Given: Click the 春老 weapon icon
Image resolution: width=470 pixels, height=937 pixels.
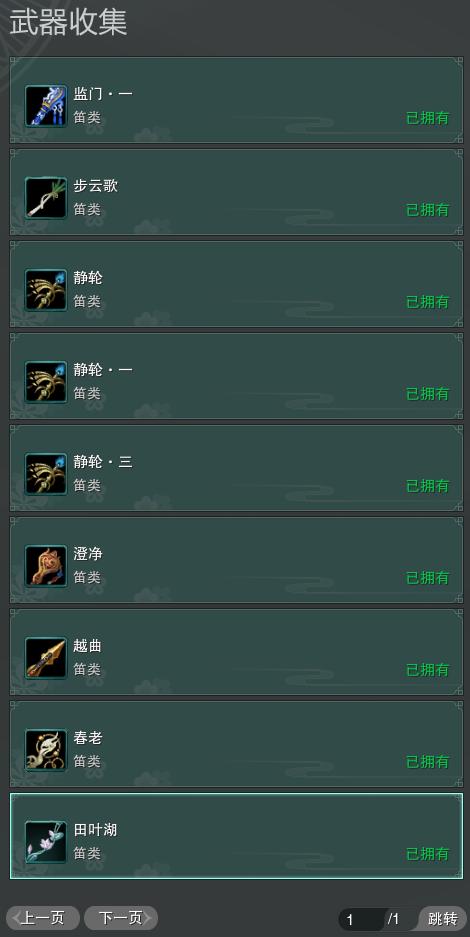Looking at the screenshot, I should [46, 750].
